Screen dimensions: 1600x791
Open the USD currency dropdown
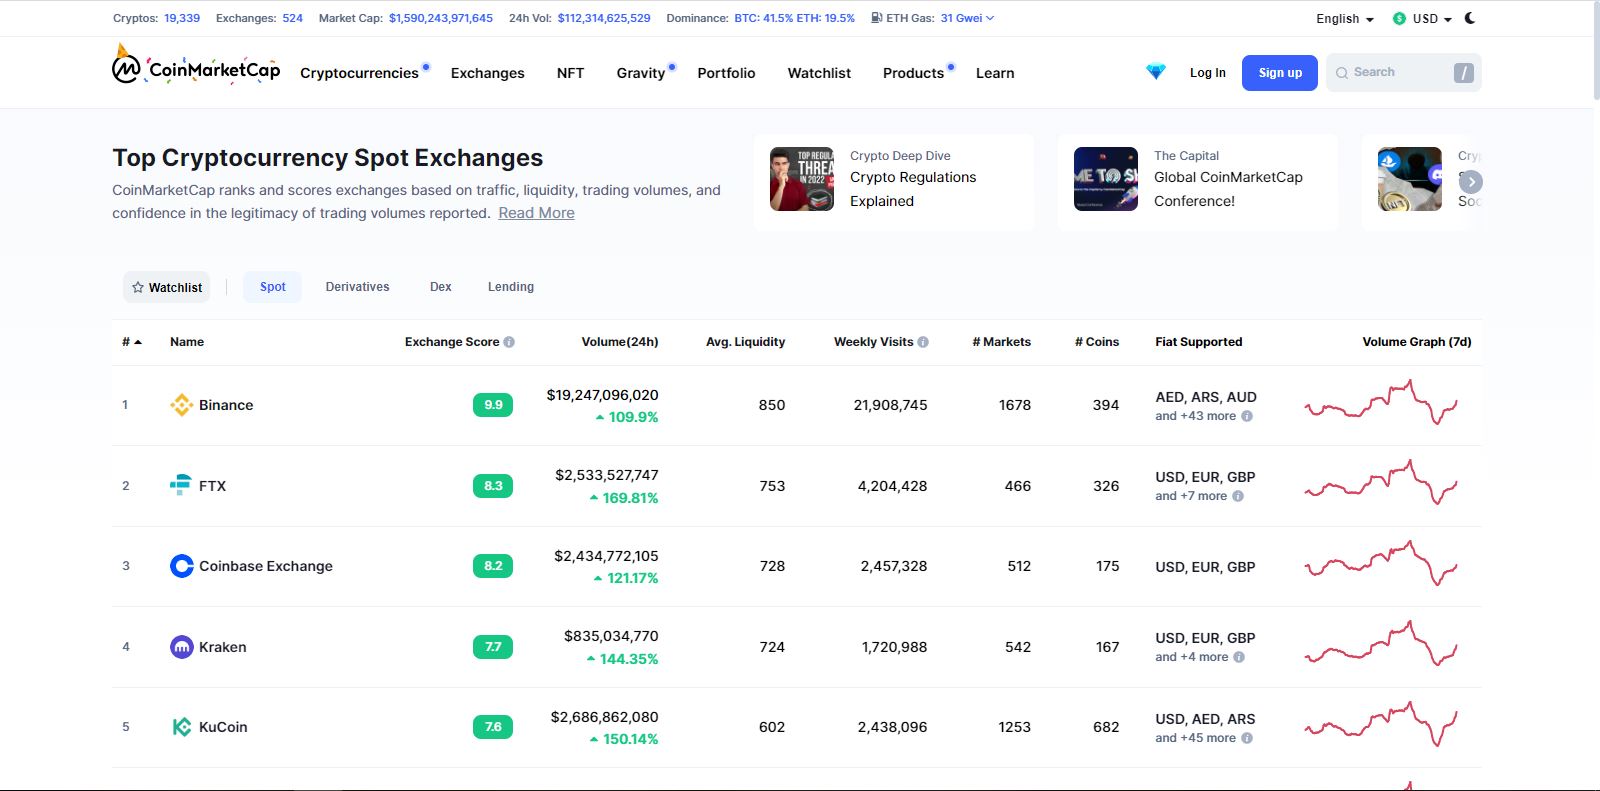pyautogui.click(x=1422, y=19)
